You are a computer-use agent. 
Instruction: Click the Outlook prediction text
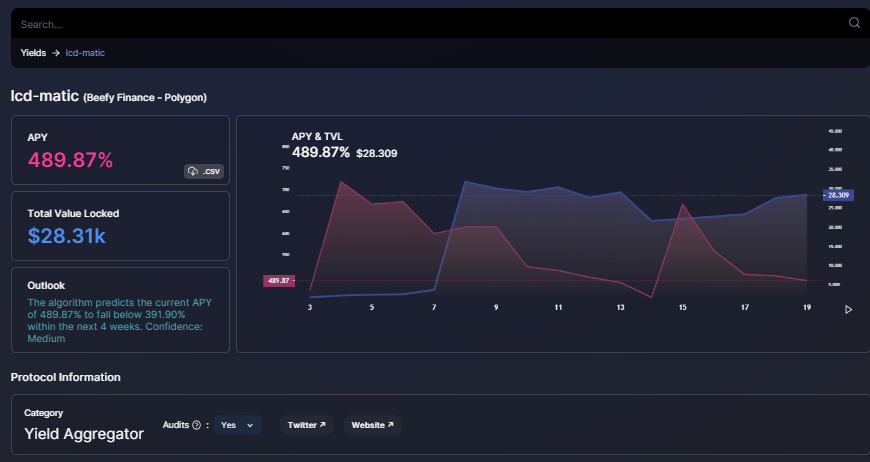(x=120, y=321)
